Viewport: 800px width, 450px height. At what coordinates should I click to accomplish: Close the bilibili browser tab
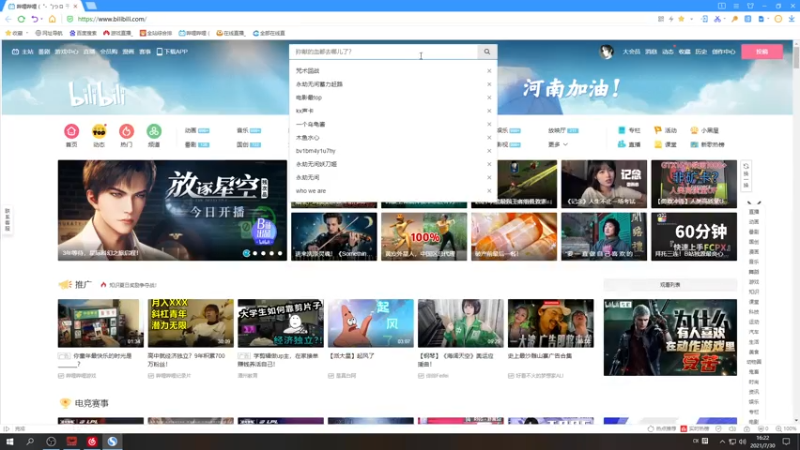point(76,6)
